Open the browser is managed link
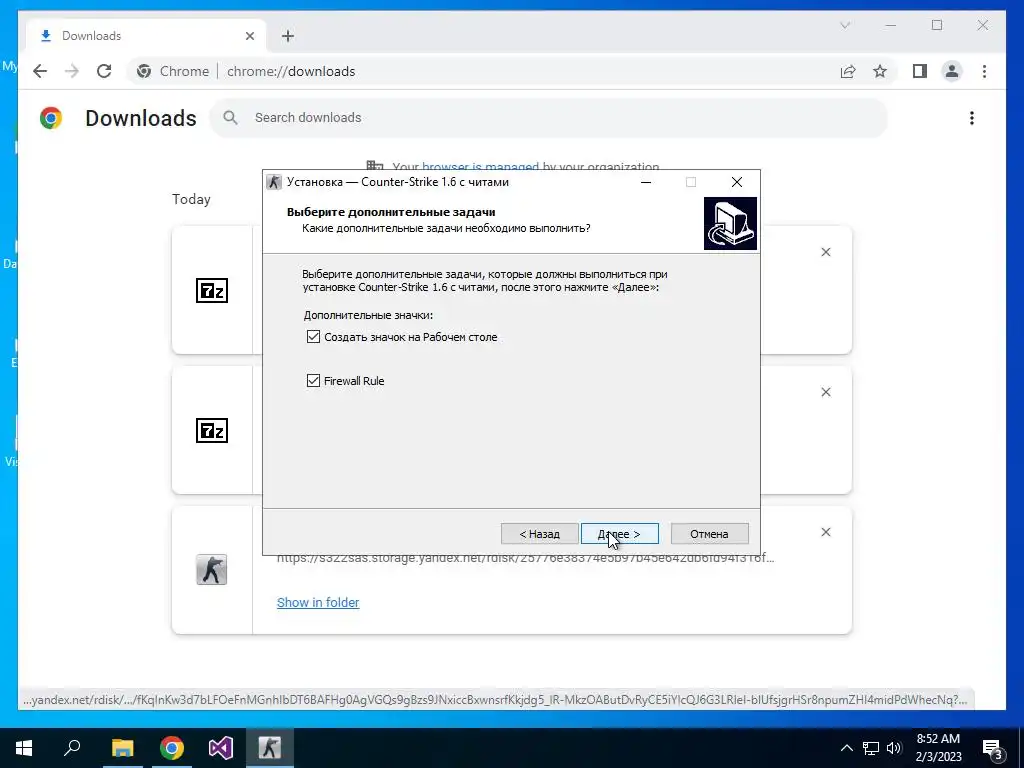Viewport: 1024px width, 768px height. point(480,167)
